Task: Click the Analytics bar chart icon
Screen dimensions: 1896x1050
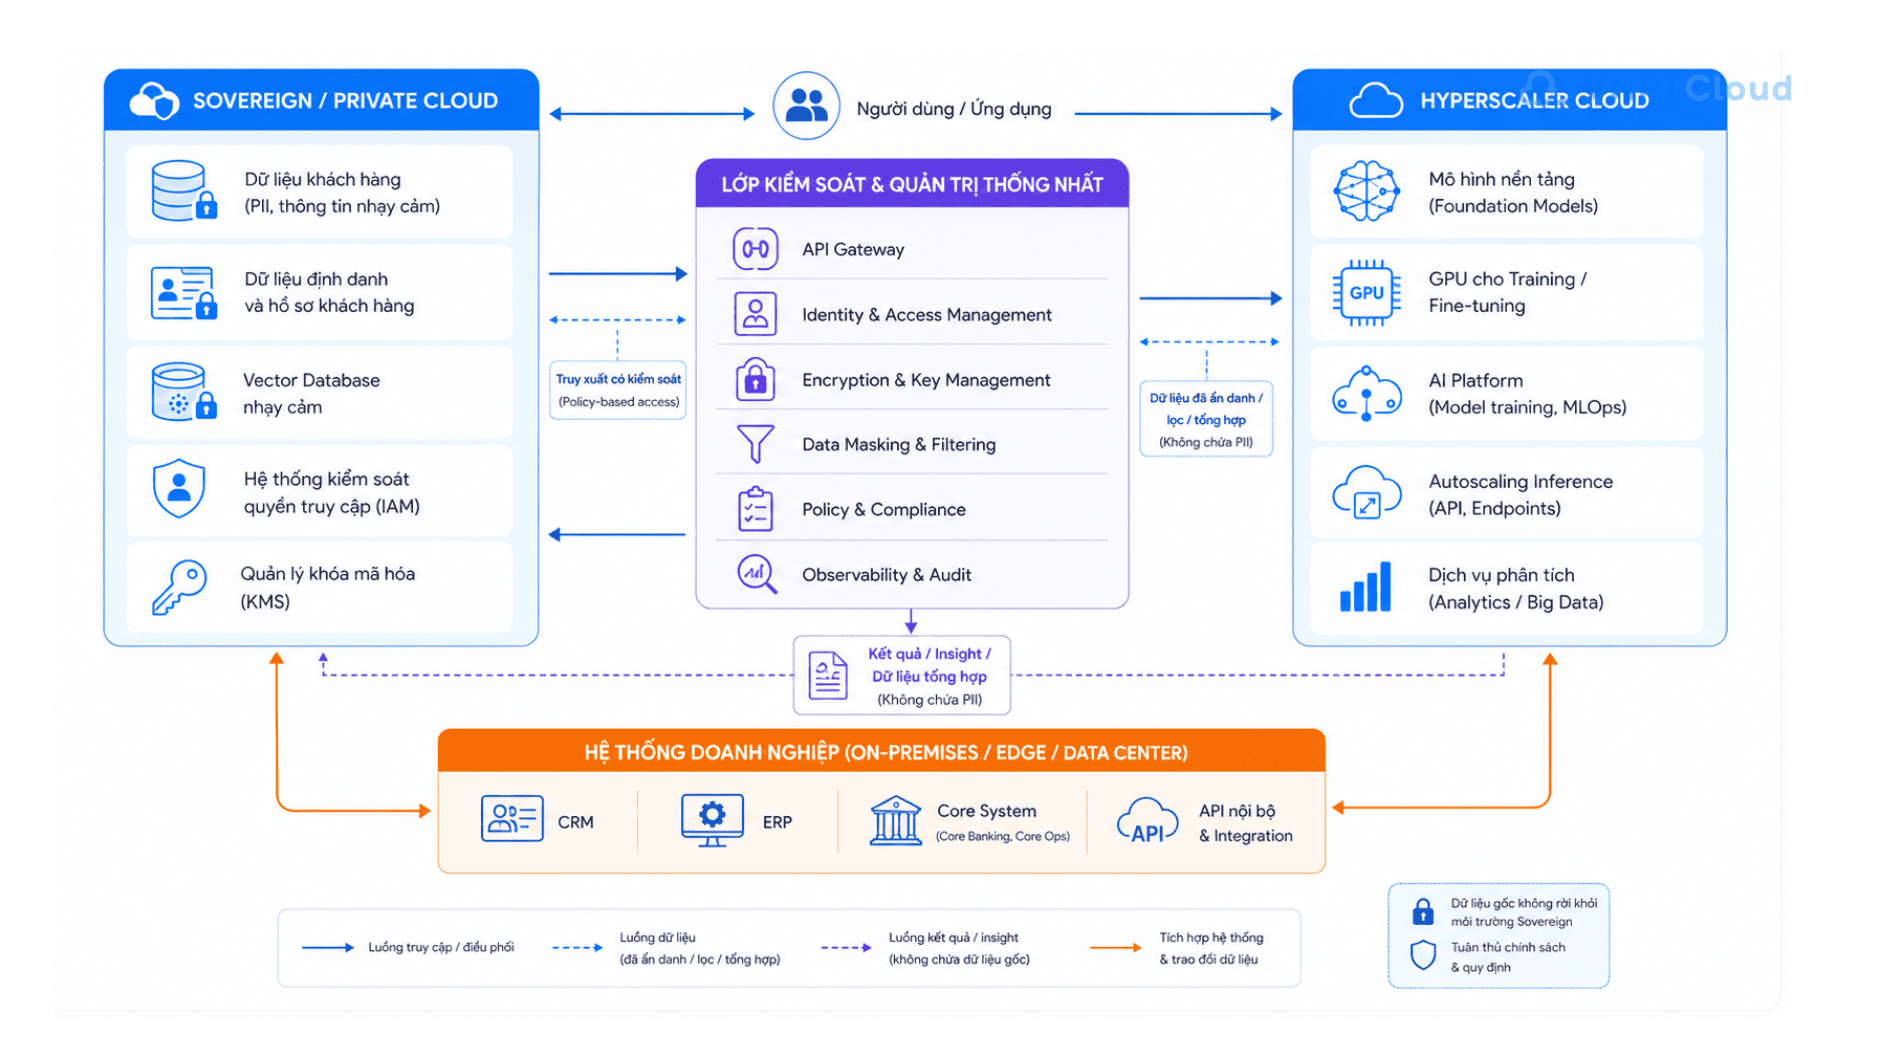Action: pos(1365,587)
